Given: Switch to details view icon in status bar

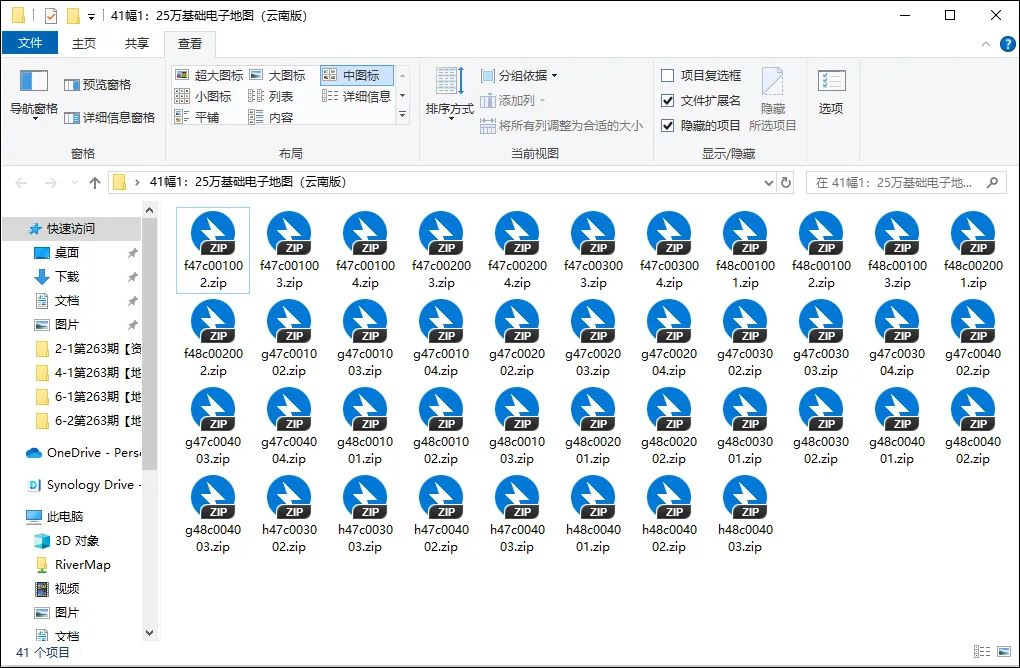Looking at the screenshot, I should [982, 651].
